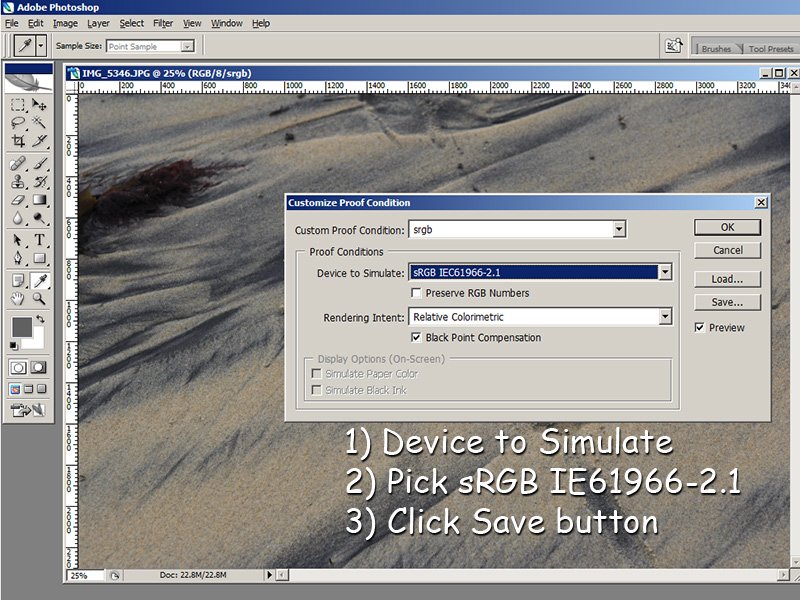Image resolution: width=800 pixels, height=600 pixels.
Task: Open the Device to Simulate dropdown
Action: [664, 272]
